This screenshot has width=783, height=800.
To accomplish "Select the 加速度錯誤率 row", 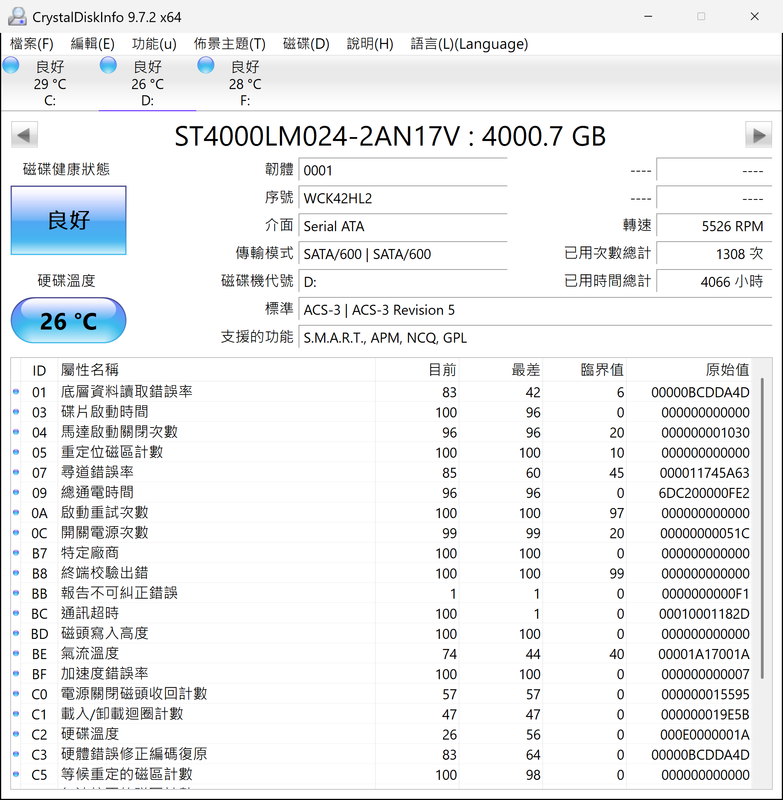I will point(382,674).
